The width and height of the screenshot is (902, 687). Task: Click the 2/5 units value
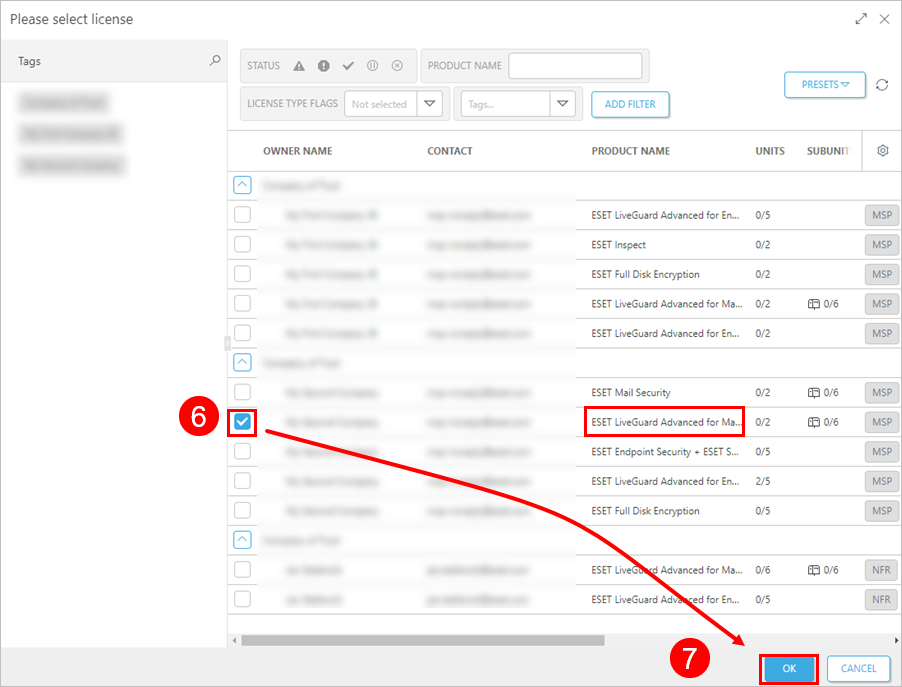pyautogui.click(x=762, y=481)
